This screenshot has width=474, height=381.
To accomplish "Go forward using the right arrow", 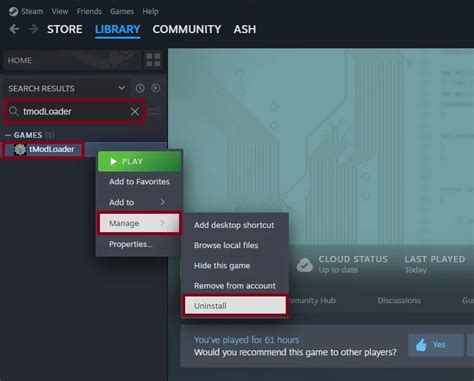I will pos(33,29).
